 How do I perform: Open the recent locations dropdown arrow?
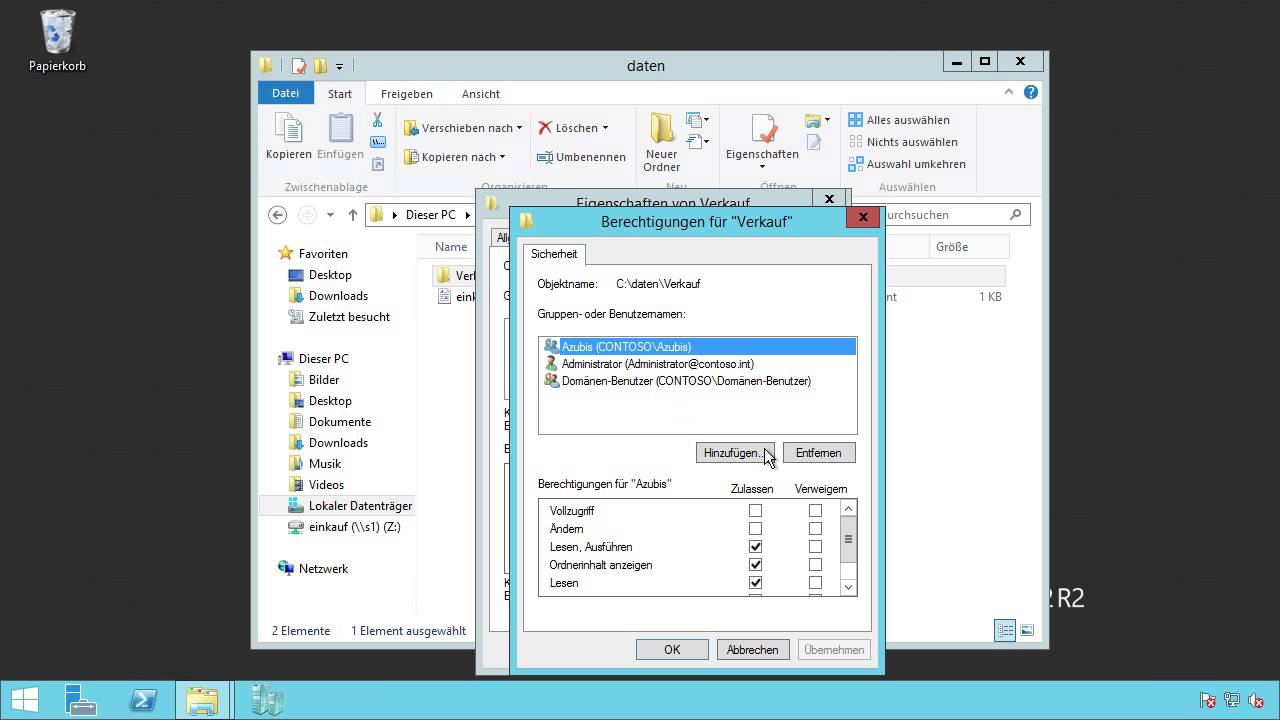pos(330,215)
